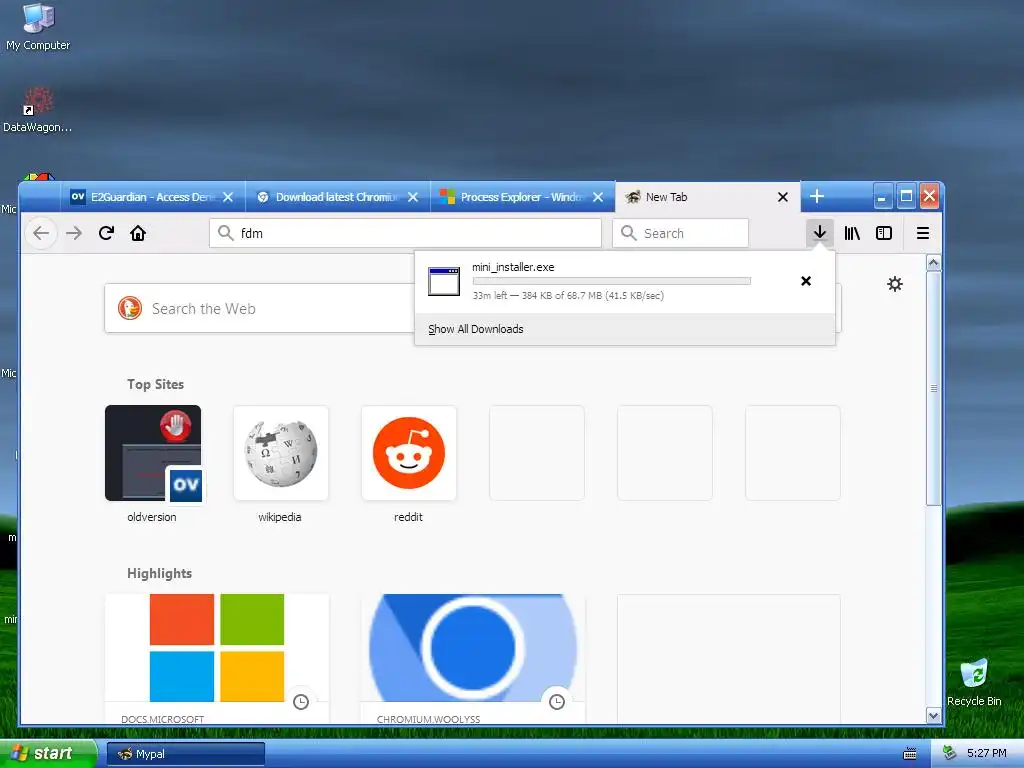This screenshot has width=1024, height=768.
Task: Click the 5:27 PM taskbar clock
Action: (x=987, y=753)
